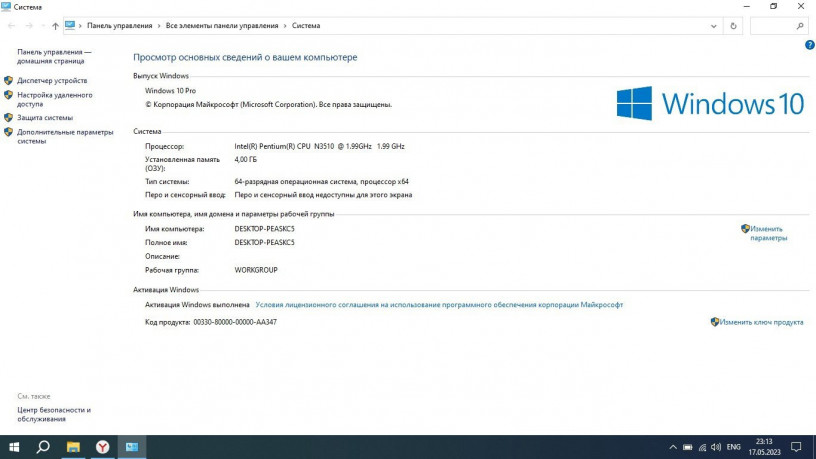Click the workgroup value 'WORKGROUP'
Screen dimensions: 816x459
[x=256, y=270]
